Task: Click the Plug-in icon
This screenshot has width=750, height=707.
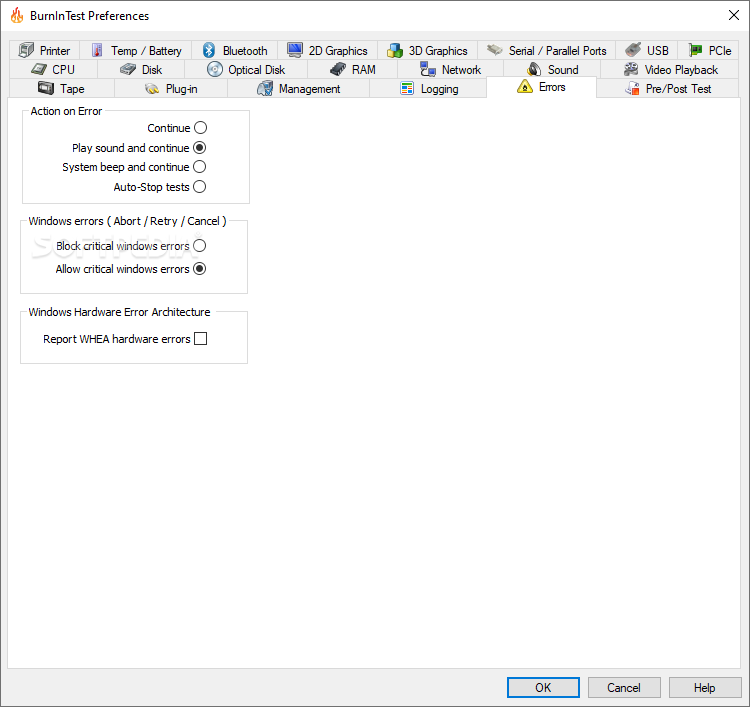Action: pyautogui.click(x=152, y=88)
